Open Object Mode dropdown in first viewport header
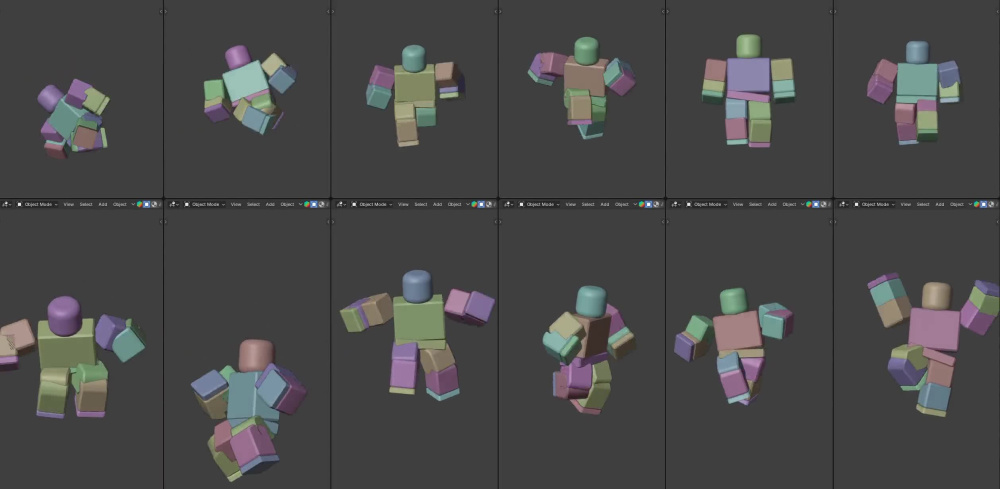This screenshot has width=1000, height=489. click(37, 204)
